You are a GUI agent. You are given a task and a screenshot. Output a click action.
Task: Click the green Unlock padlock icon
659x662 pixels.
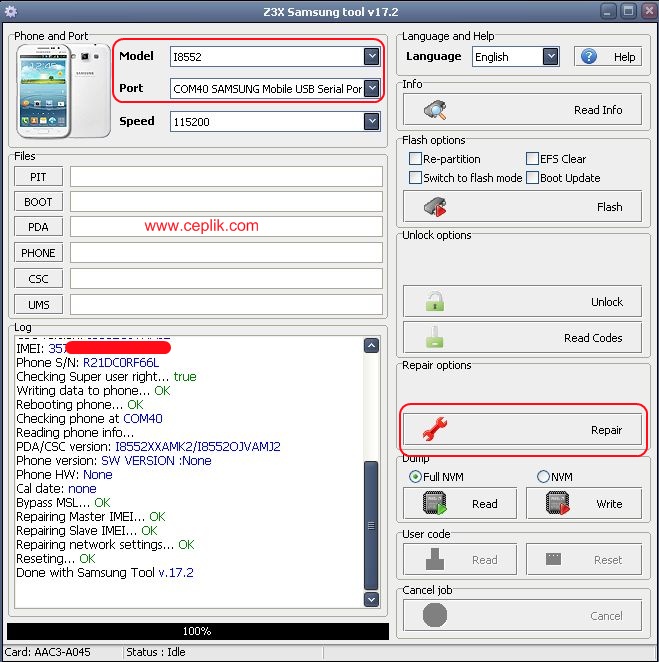coord(435,301)
